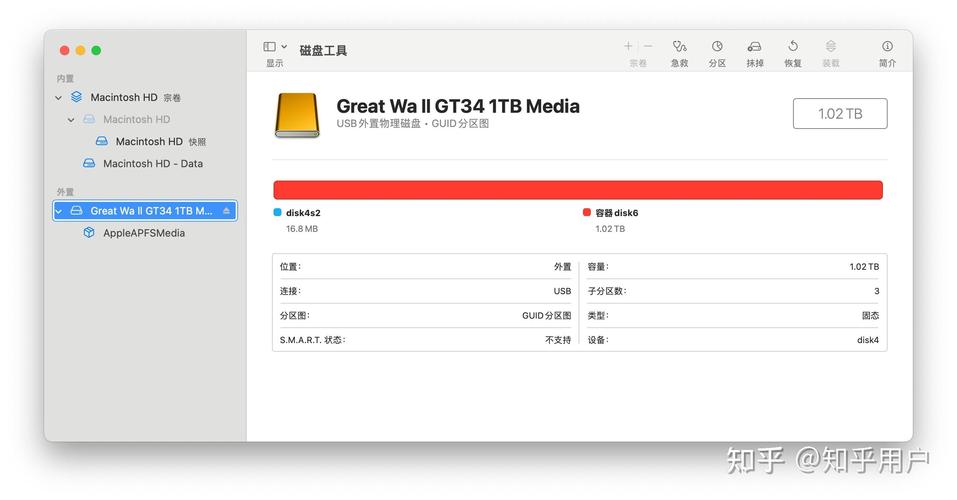This screenshot has width=957, height=500.
Task: Select the Macintosh HD snapshot entry
Action: tap(144, 142)
